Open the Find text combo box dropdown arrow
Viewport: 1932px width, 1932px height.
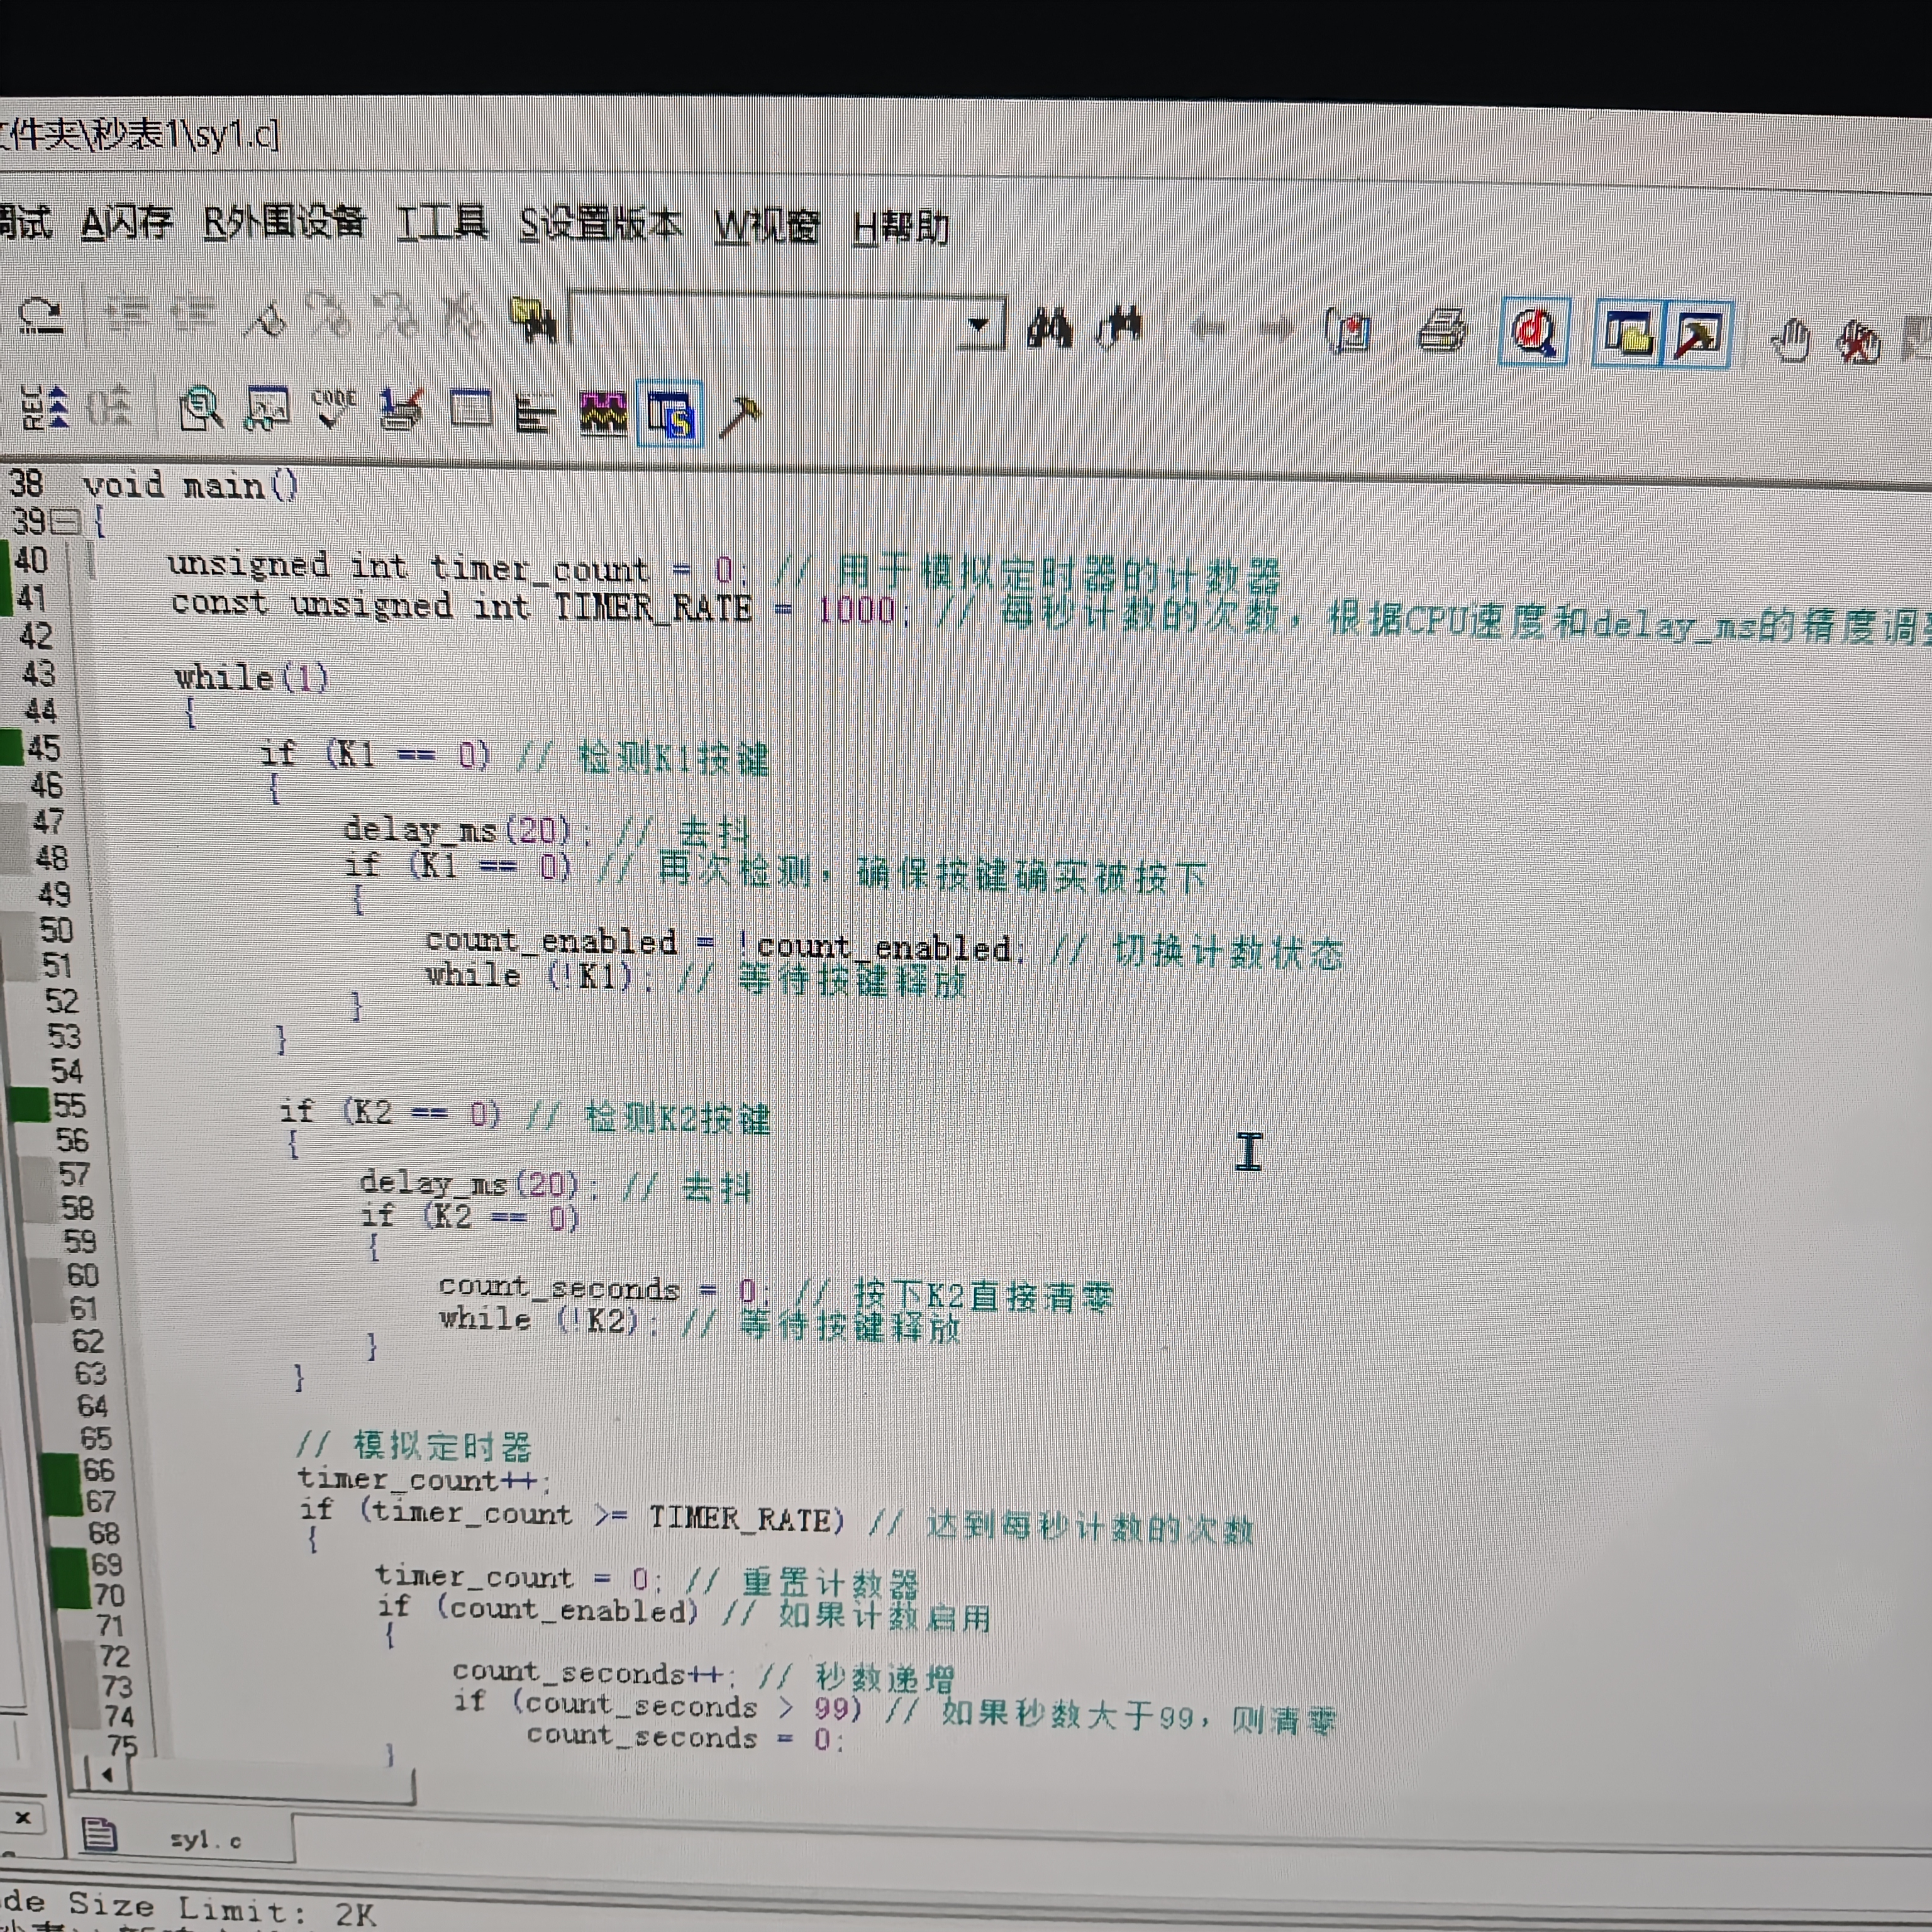point(979,325)
